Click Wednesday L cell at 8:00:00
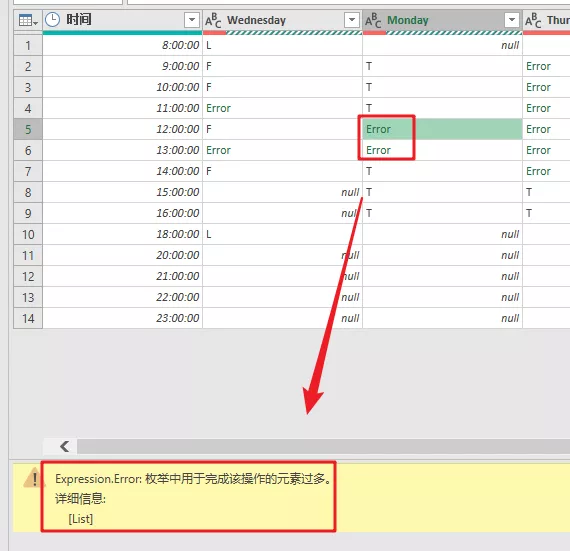The image size is (570, 551). (x=282, y=45)
